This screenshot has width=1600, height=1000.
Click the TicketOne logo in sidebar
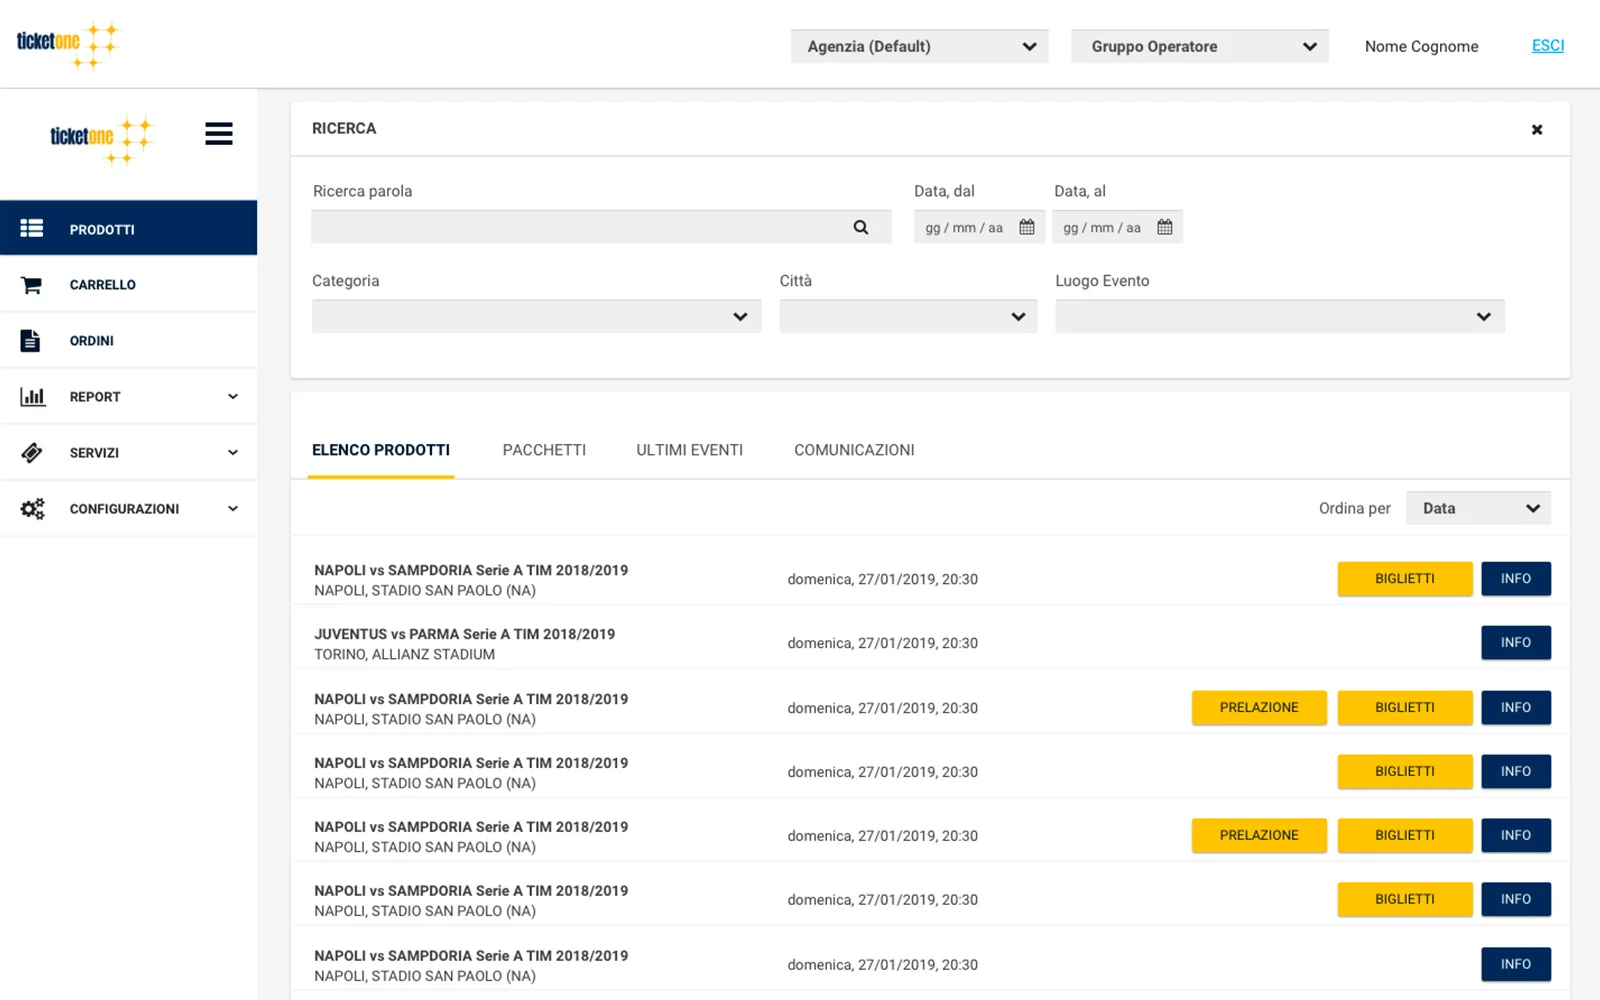coord(102,139)
